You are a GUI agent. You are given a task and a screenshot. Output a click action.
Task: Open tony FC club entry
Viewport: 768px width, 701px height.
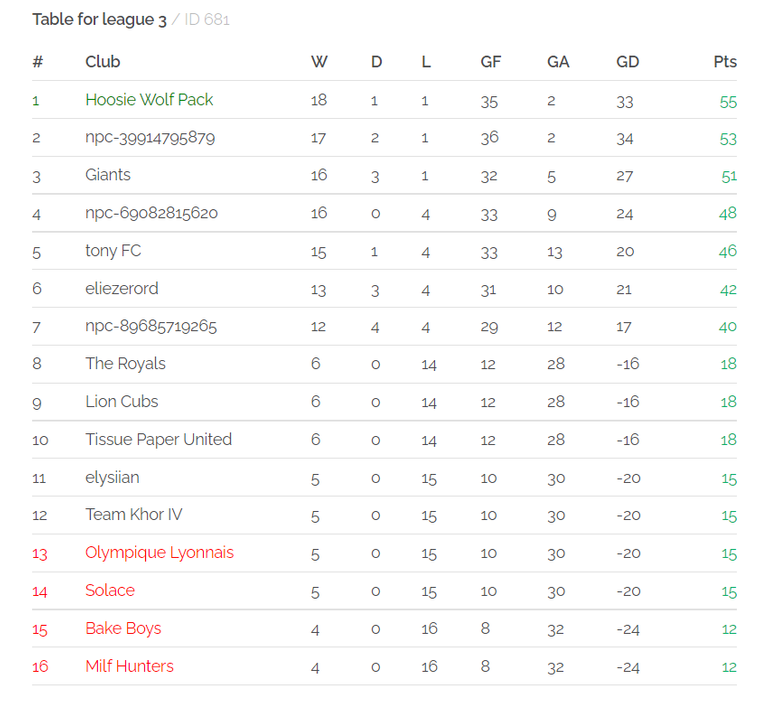click(113, 251)
